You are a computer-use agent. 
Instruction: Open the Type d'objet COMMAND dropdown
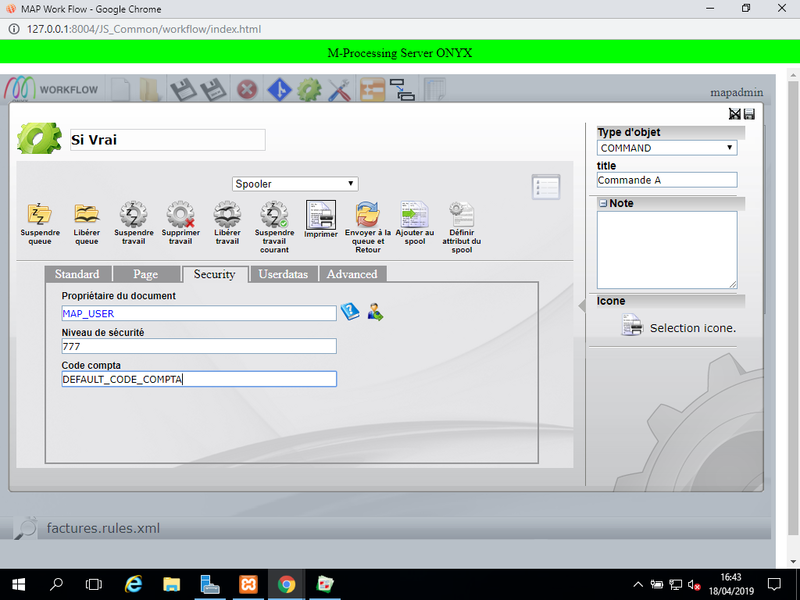666,148
